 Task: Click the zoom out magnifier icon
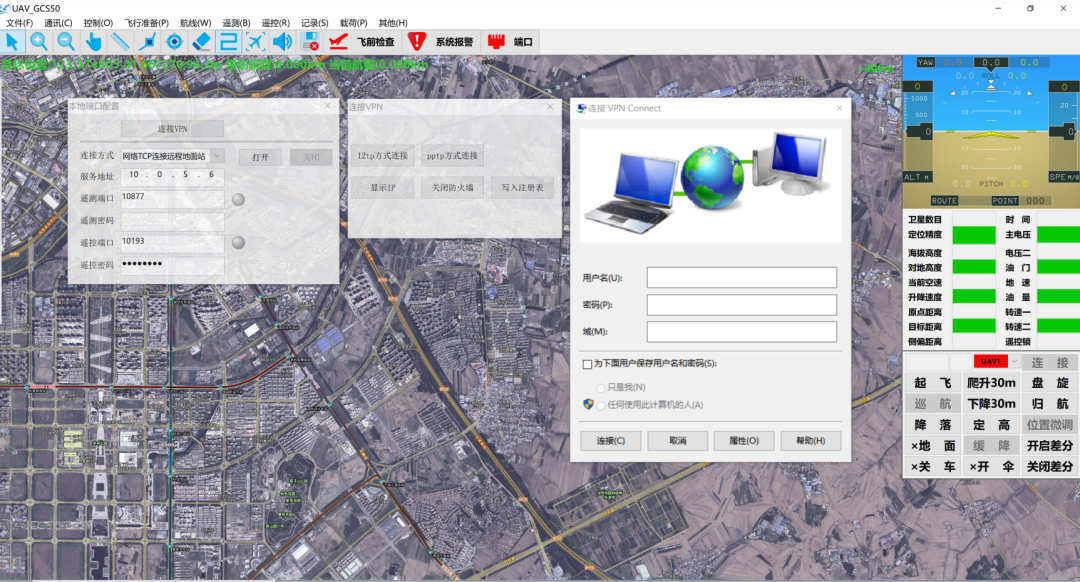pyautogui.click(x=66, y=41)
